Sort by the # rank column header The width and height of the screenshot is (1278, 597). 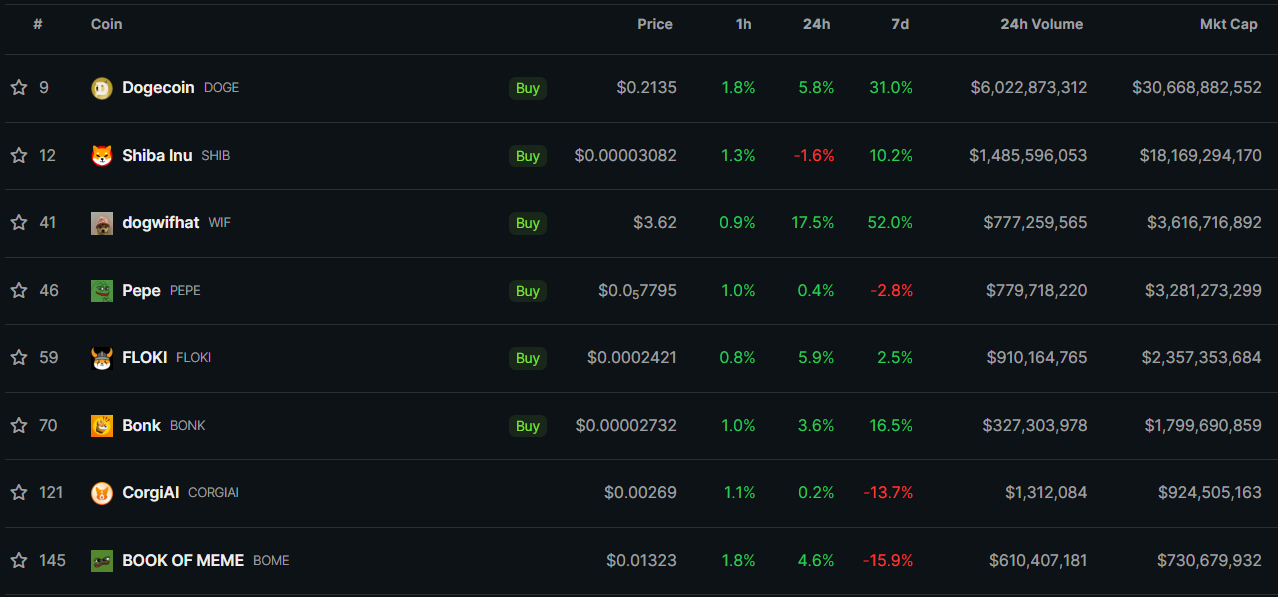(x=38, y=24)
